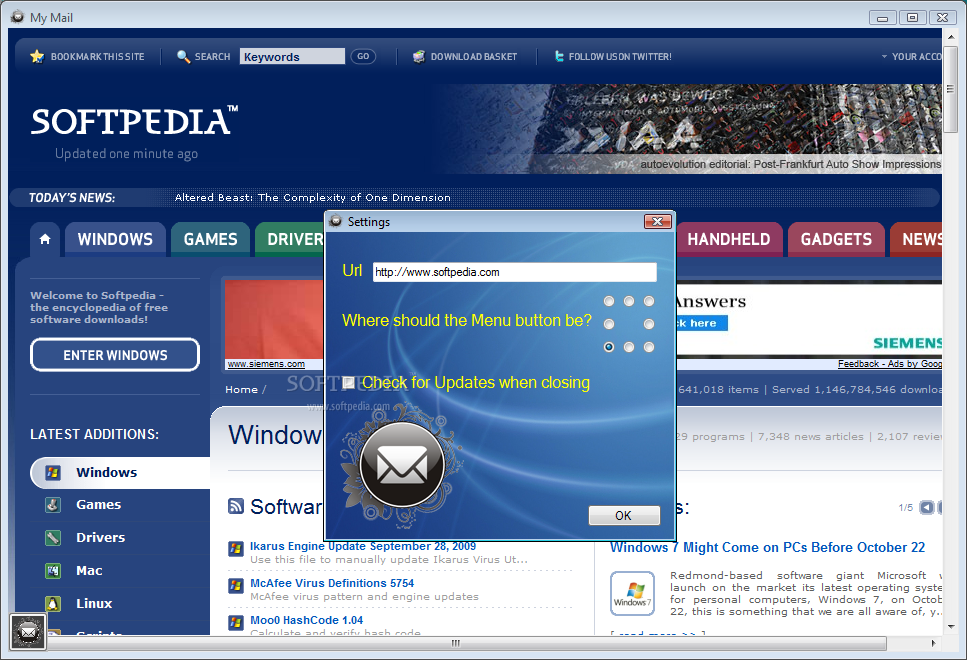Open Ikarus Engine Update September 28 link
Viewport: 967px width, 660px height.
[363, 546]
